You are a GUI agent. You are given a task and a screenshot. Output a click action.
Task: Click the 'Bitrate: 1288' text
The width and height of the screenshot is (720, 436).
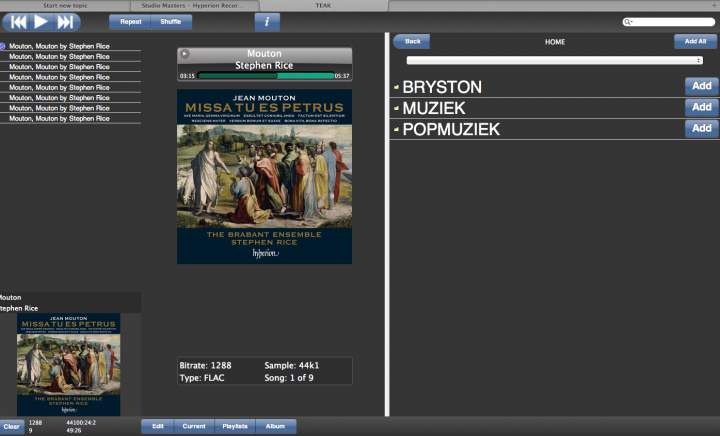pyautogui.click(x=205, y=365)
